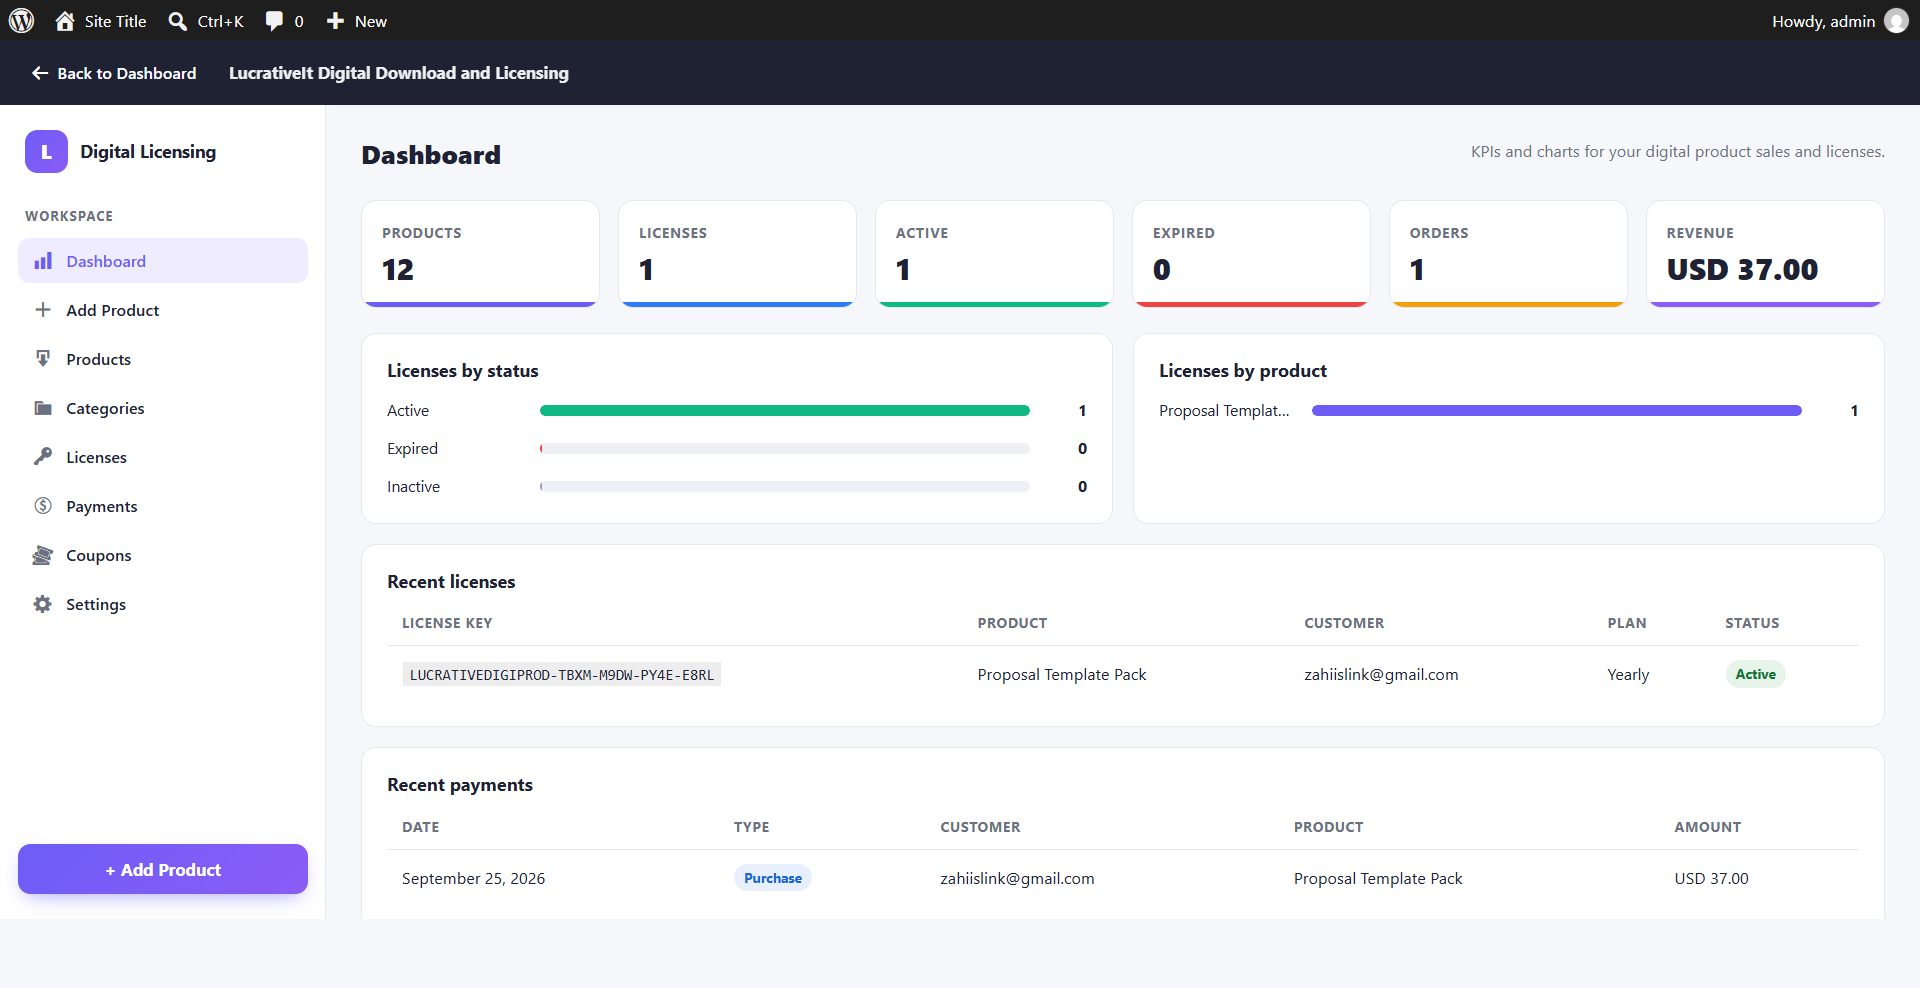The width and height of the screenshot is (1920, 988).
Task: Click the Dashboard bar chart icon
Action: pyautogui.click(x=43, y=261)
